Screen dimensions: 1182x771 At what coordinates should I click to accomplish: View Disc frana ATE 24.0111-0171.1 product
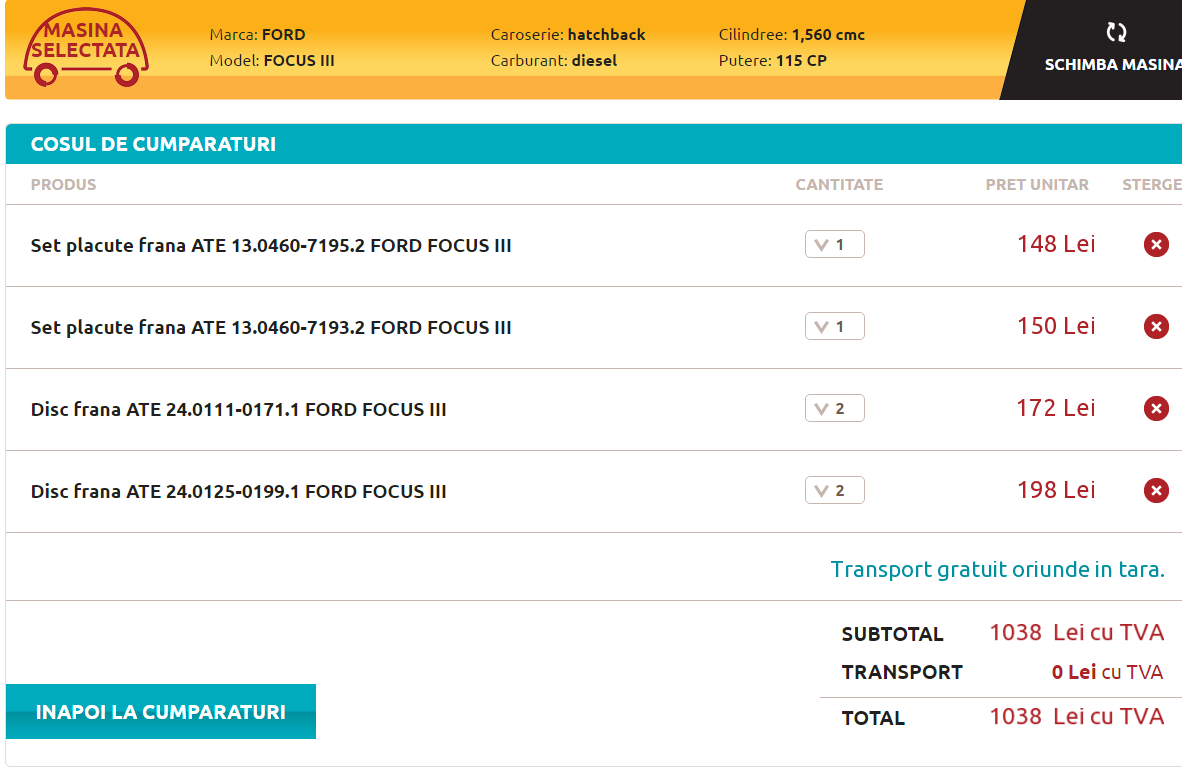click(238, 410)
